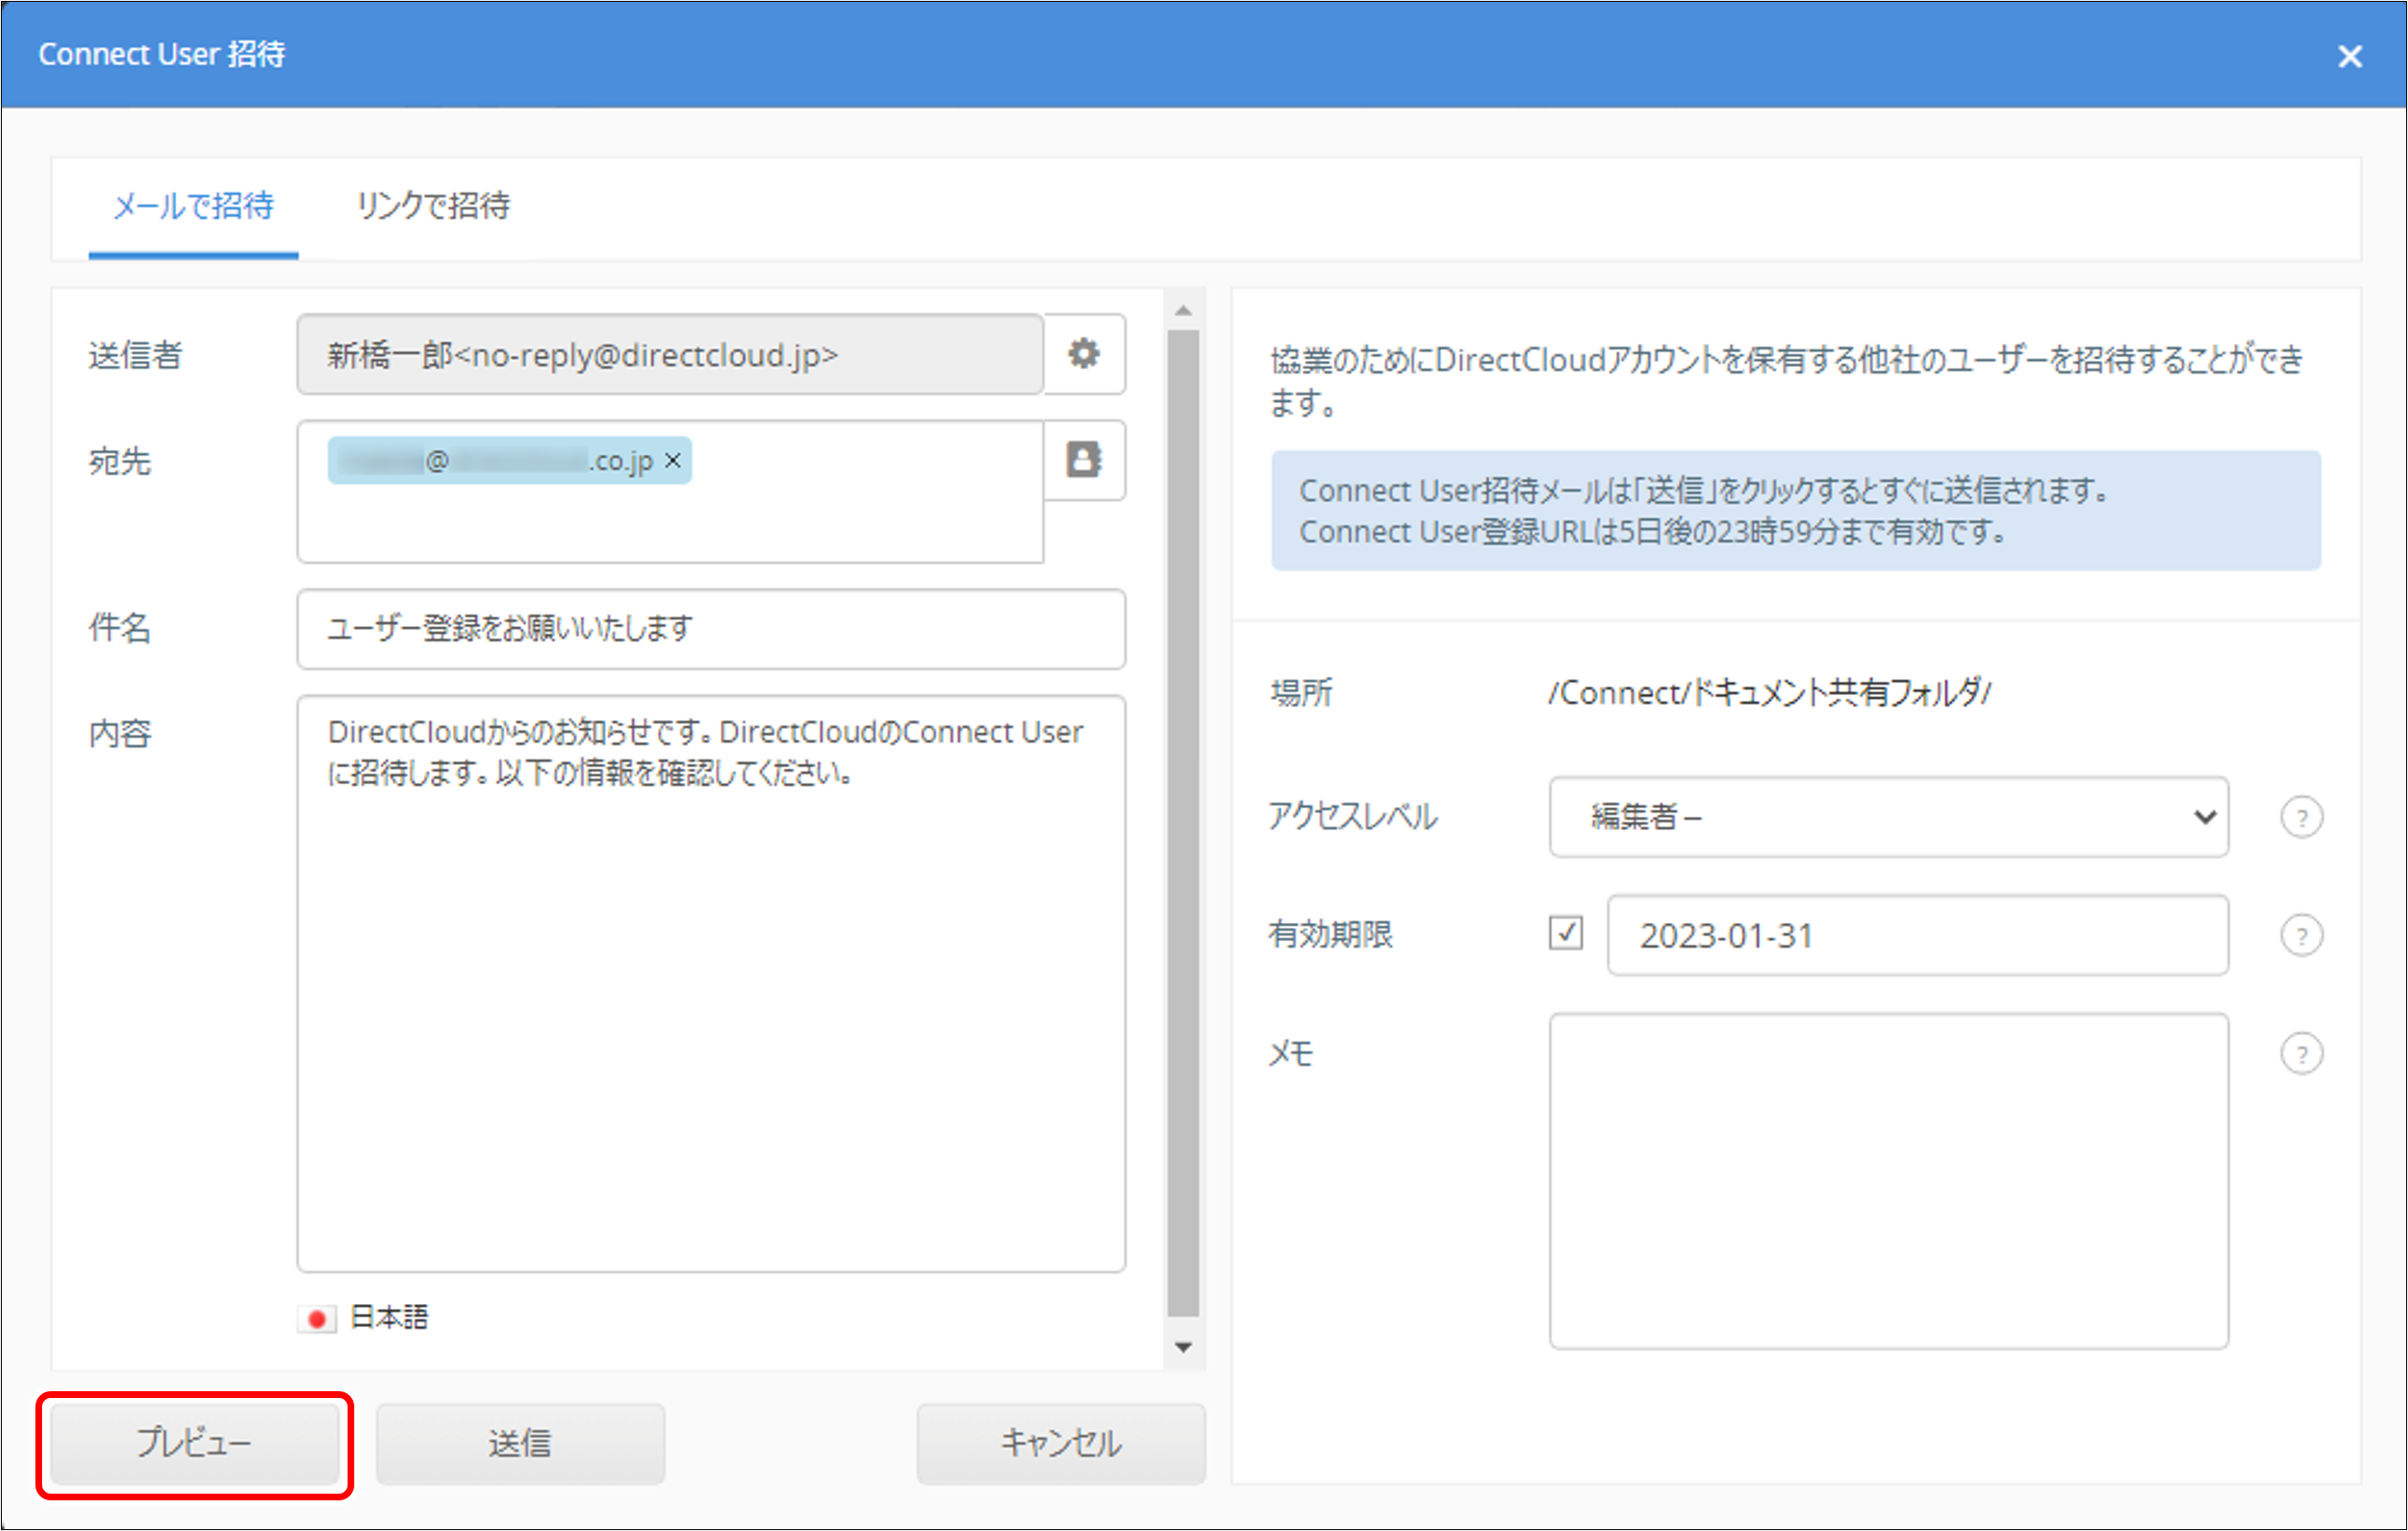2408x1531 pixels.
Task: Toggle the expiration date checkbox
Action: pyautogui.click(x=1568, y=934)
